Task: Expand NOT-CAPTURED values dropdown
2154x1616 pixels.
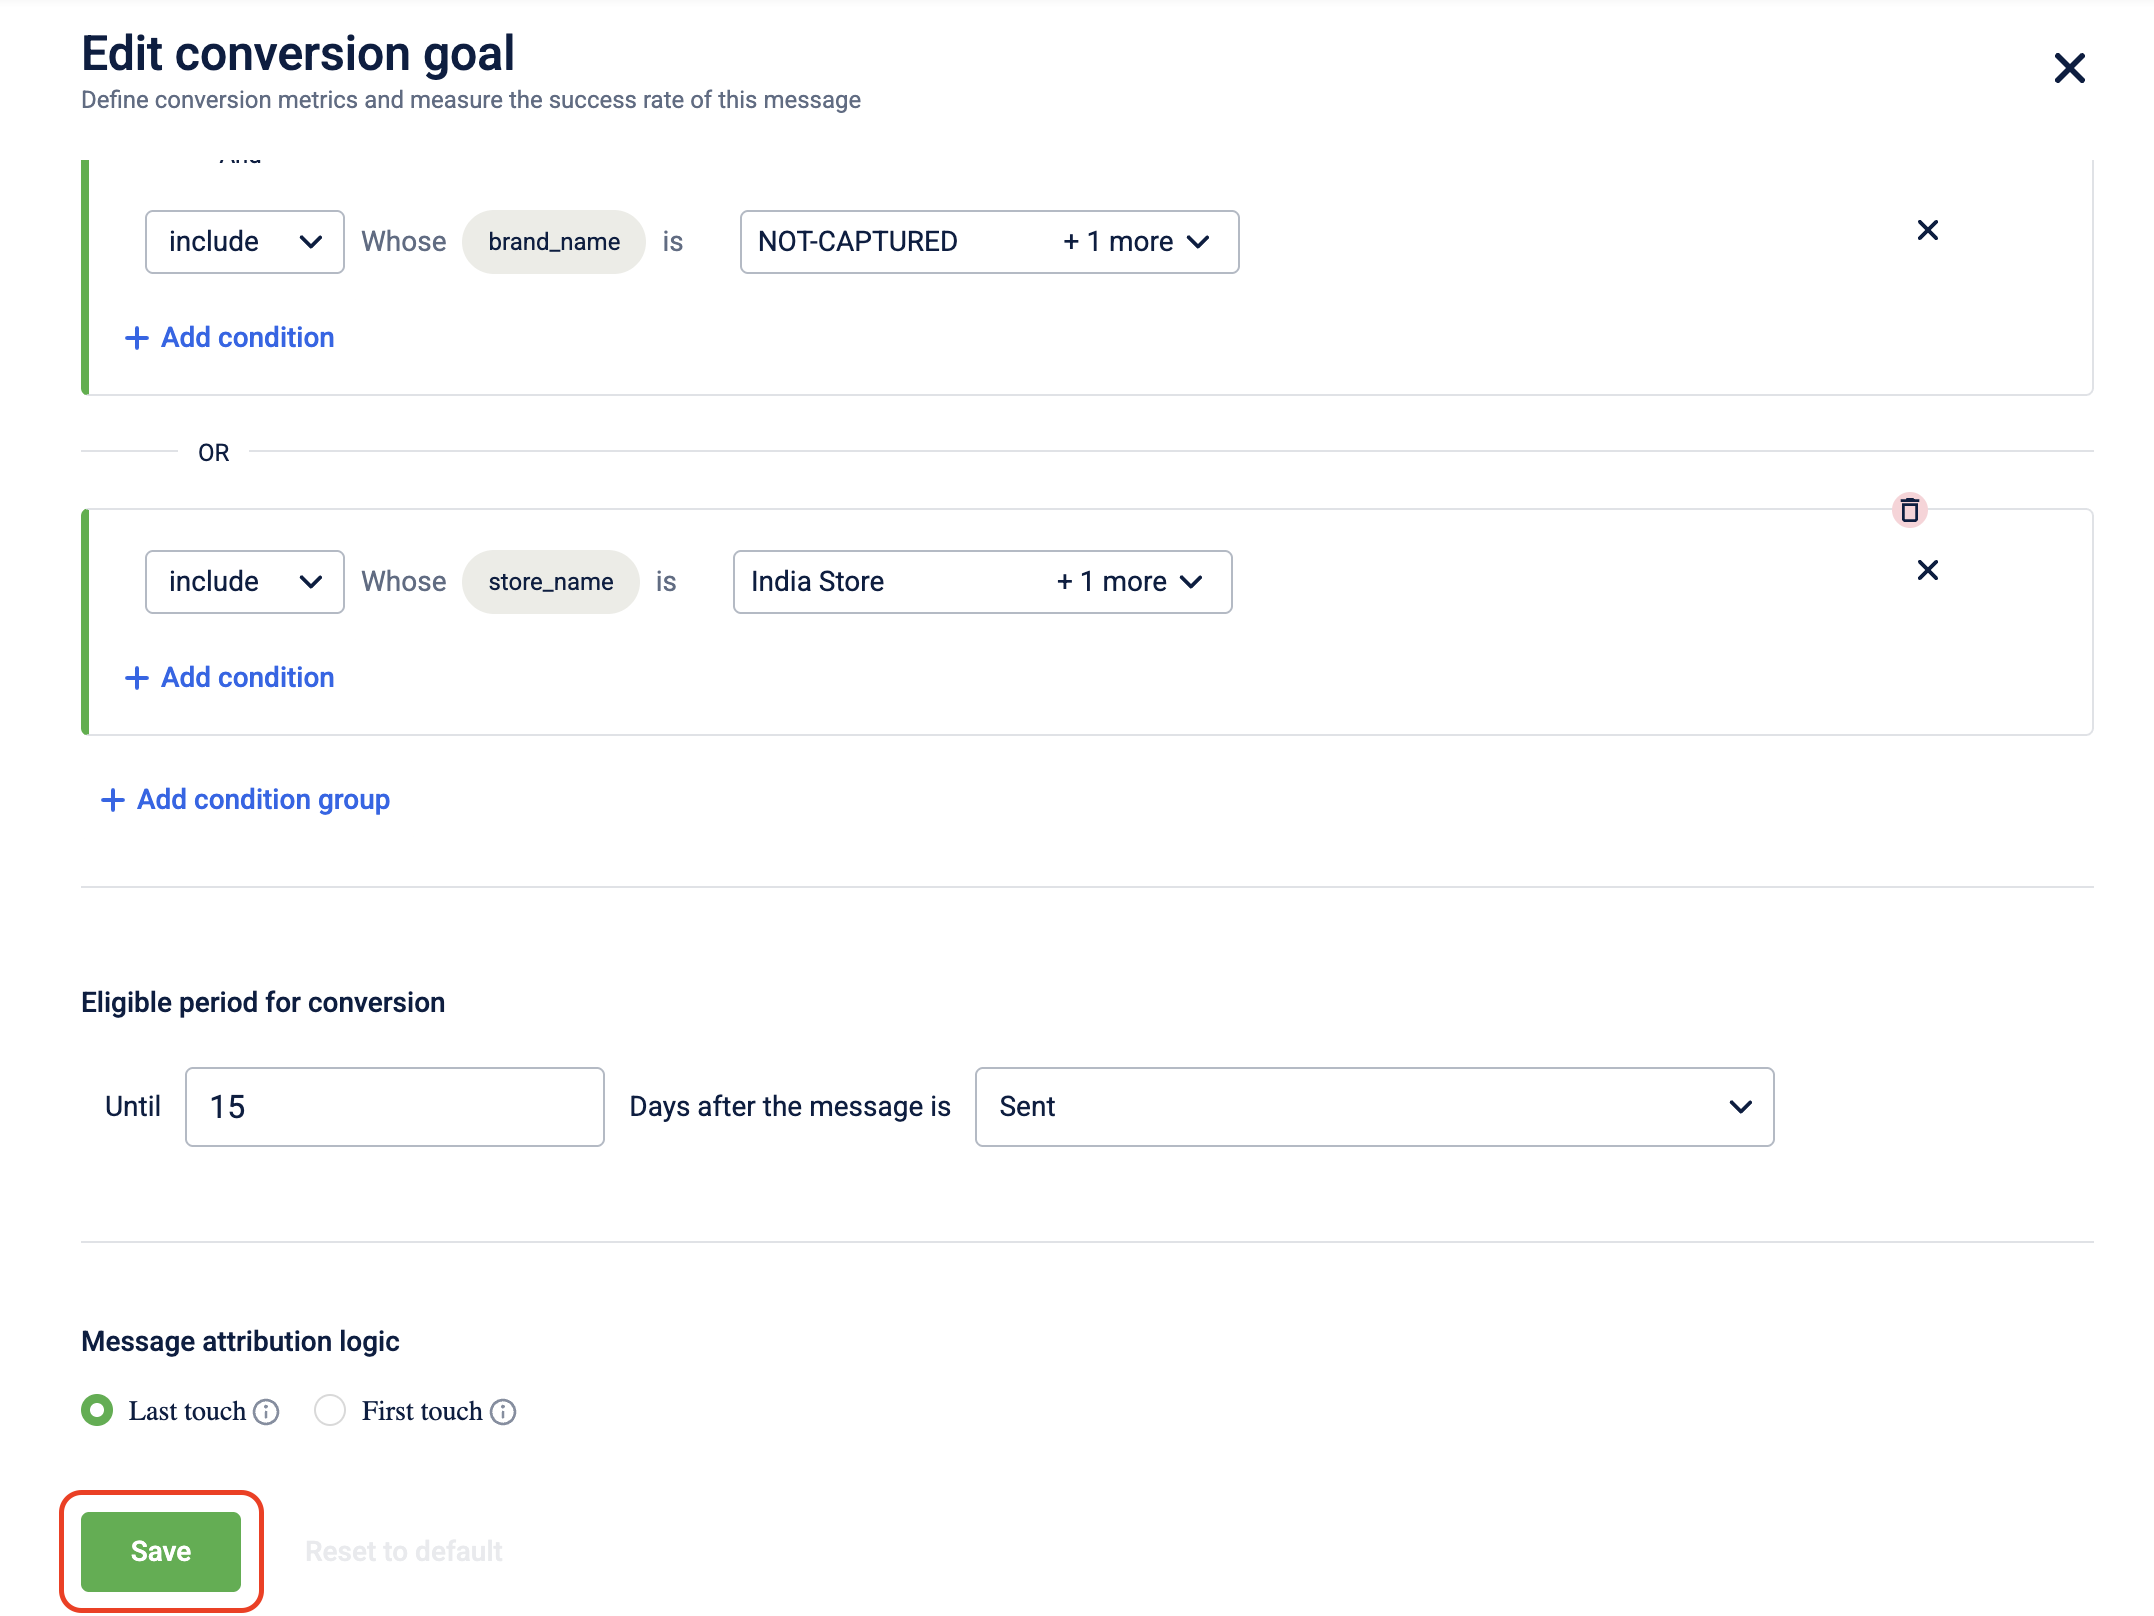Action: [988, 242]
